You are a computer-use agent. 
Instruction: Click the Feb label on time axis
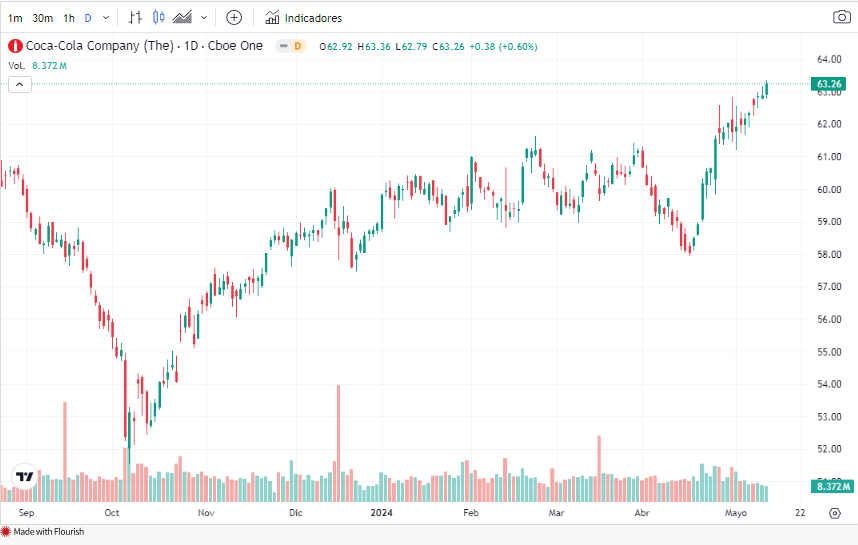point(471,513)
